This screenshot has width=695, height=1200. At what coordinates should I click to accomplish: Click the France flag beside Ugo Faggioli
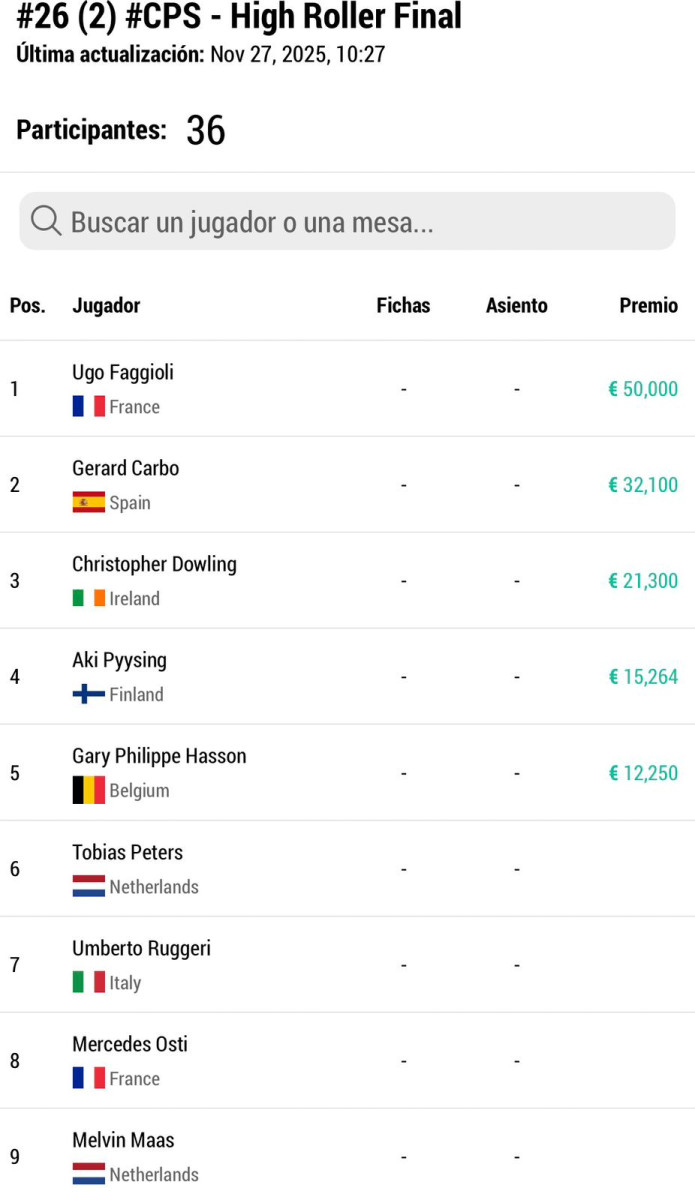(x=88, y=406)
